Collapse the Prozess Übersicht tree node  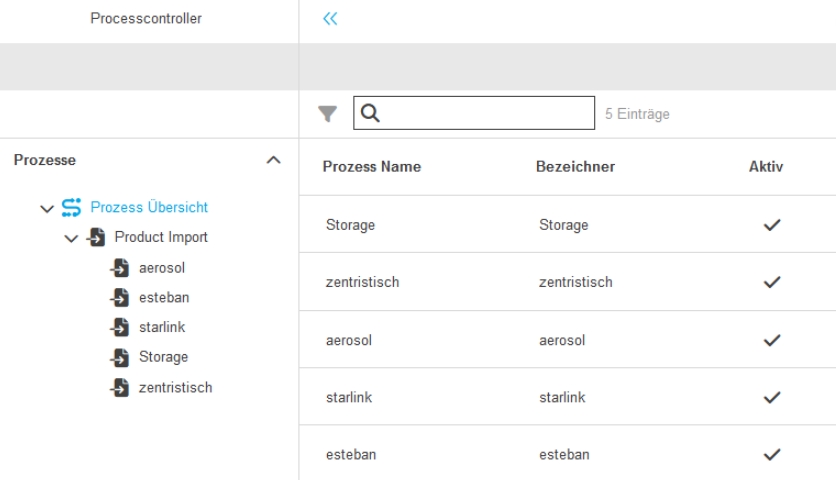click(46, 208)
